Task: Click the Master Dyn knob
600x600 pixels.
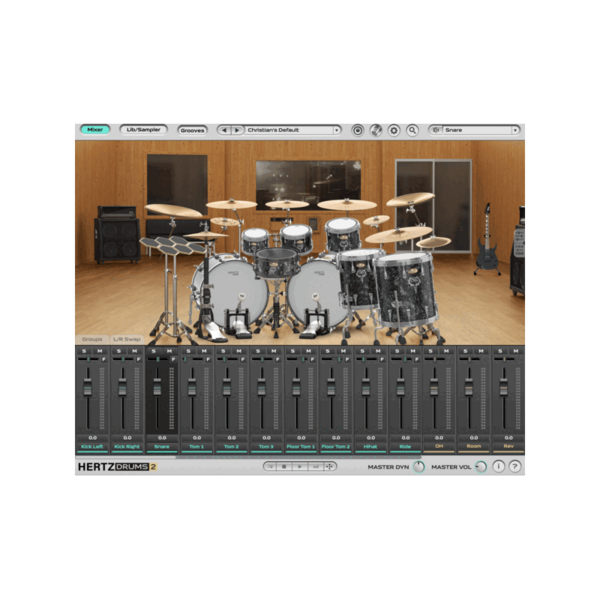Action: pyautogui.click(x=419, y=467)
